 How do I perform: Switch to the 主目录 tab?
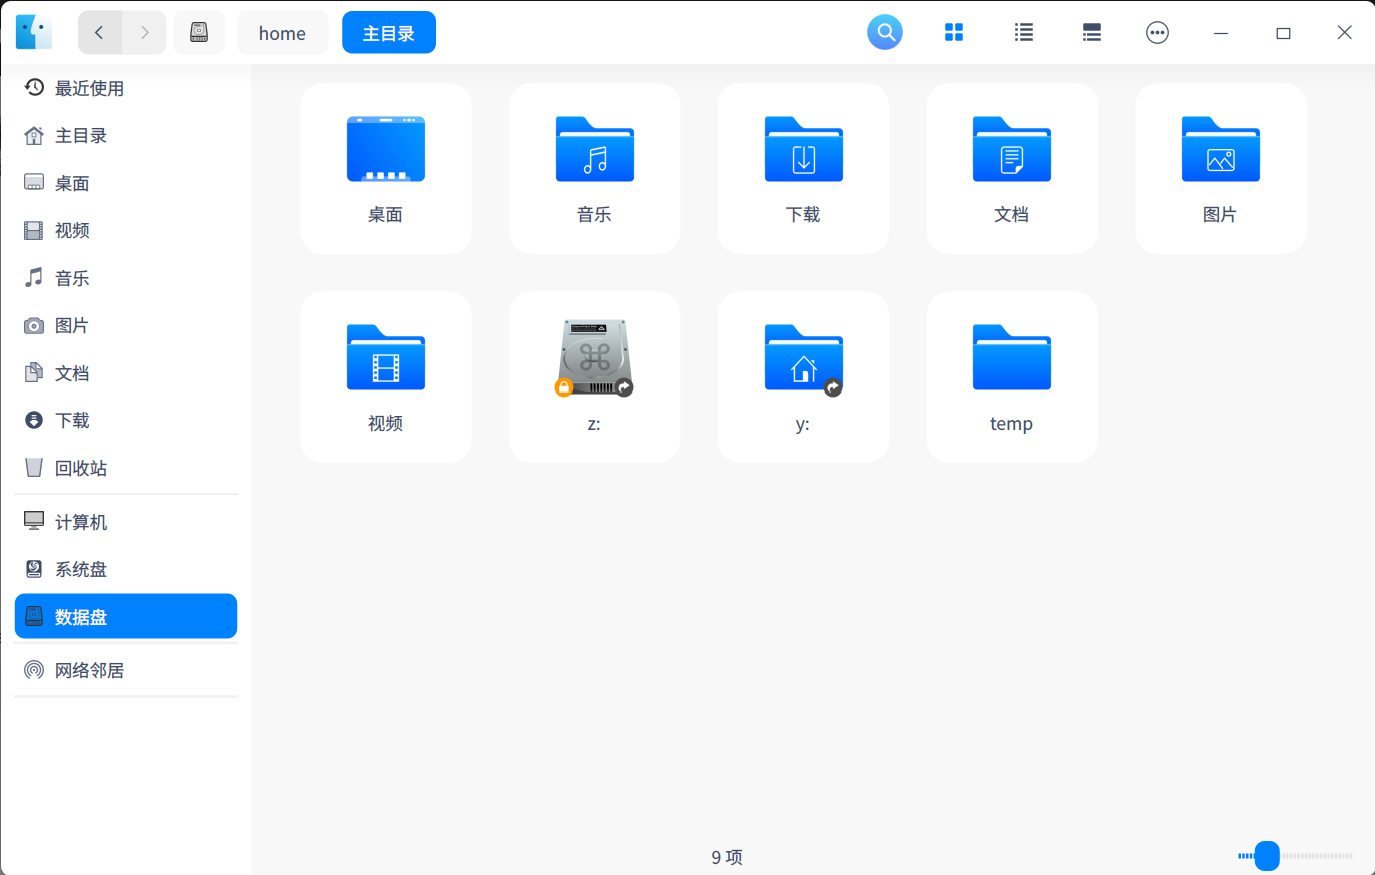(x=388, y=32)
